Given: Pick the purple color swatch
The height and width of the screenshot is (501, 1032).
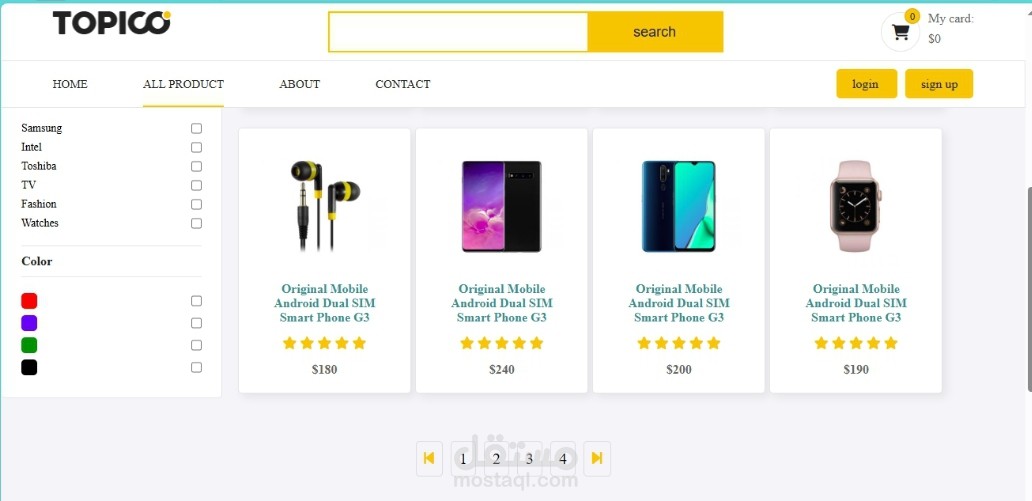Looking at the screenshot, I should 29,323.
